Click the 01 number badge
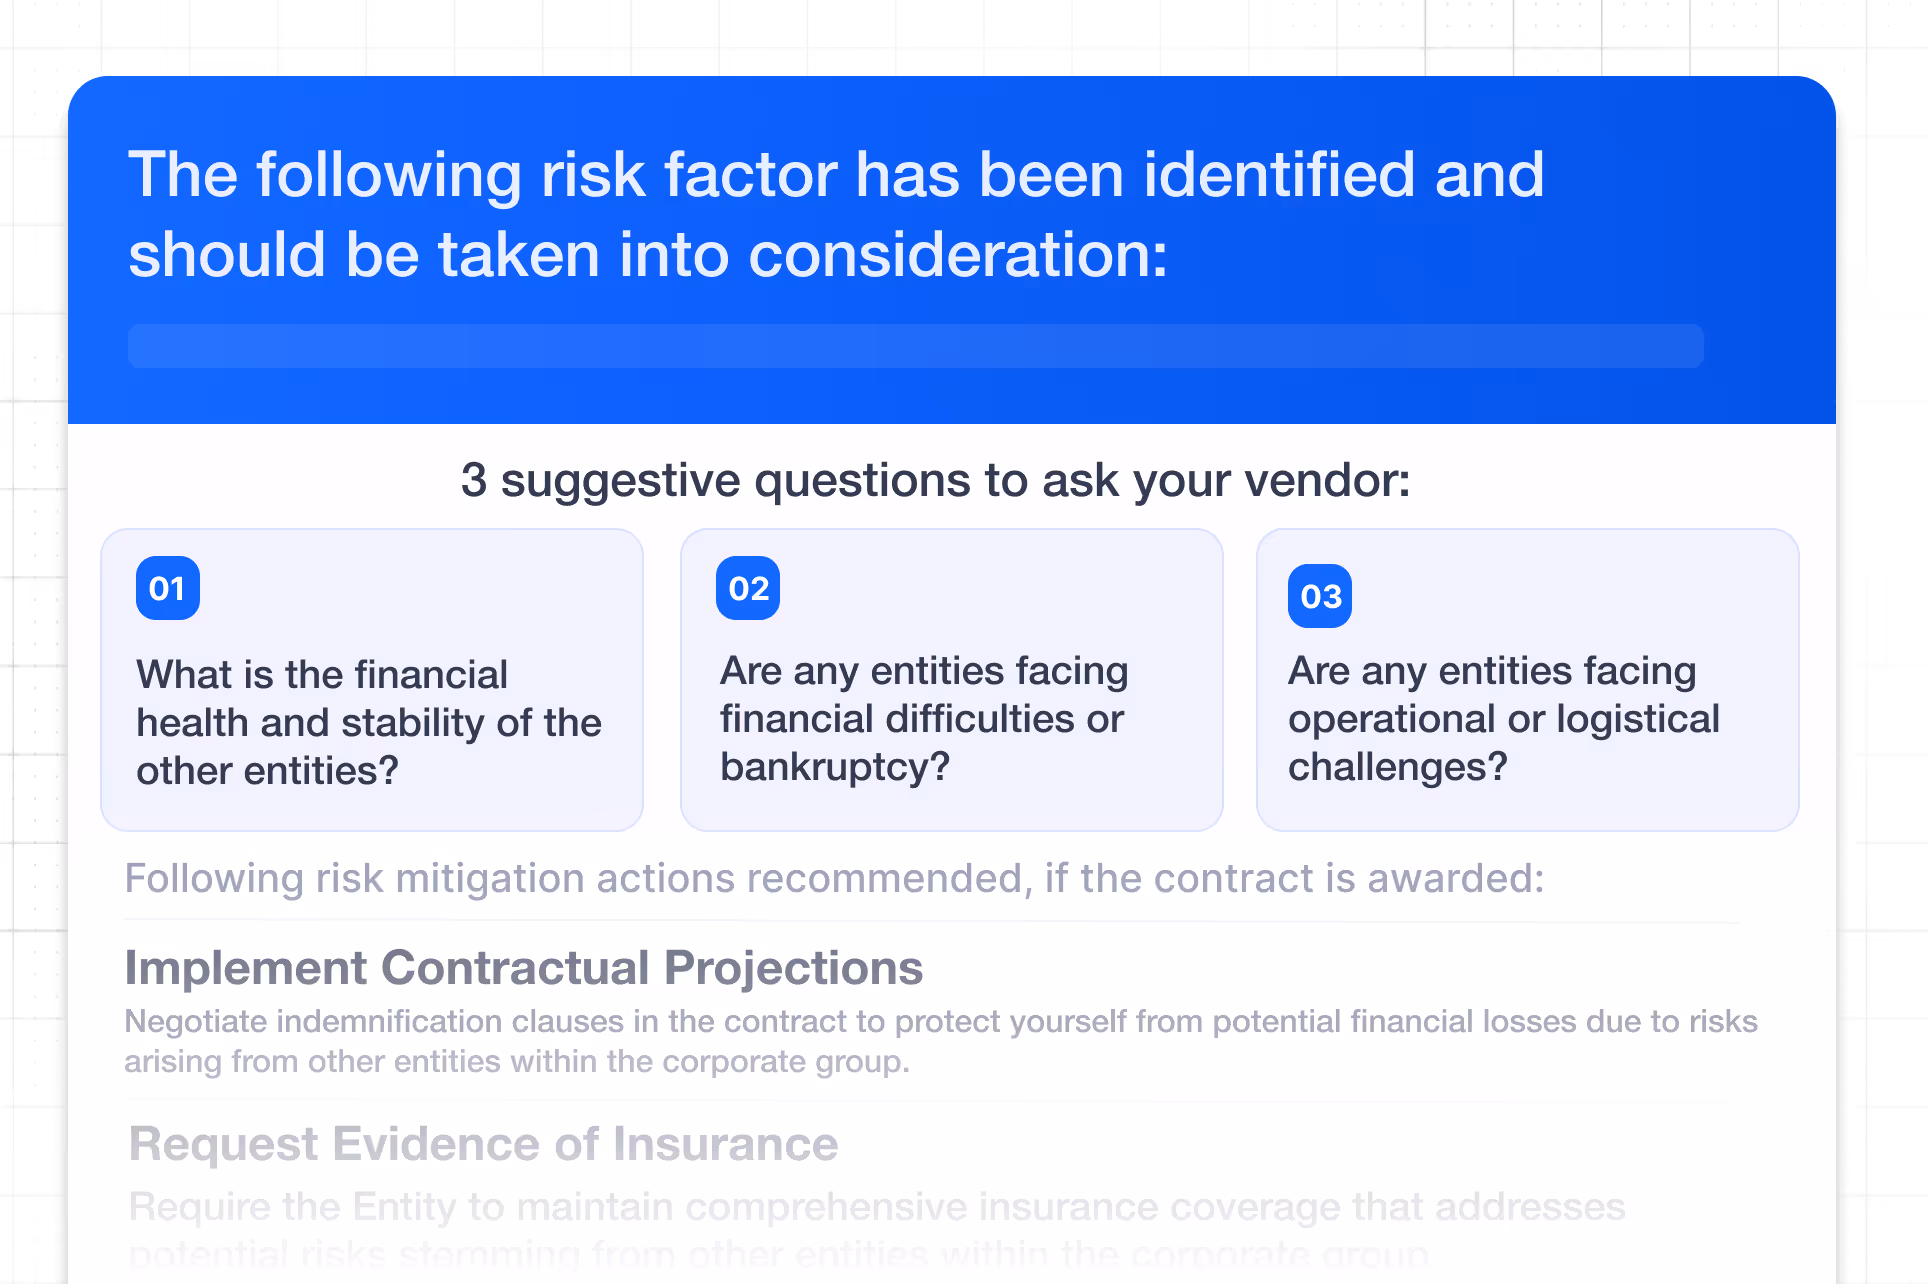The image size is (1928, 1284). [168, 588]
